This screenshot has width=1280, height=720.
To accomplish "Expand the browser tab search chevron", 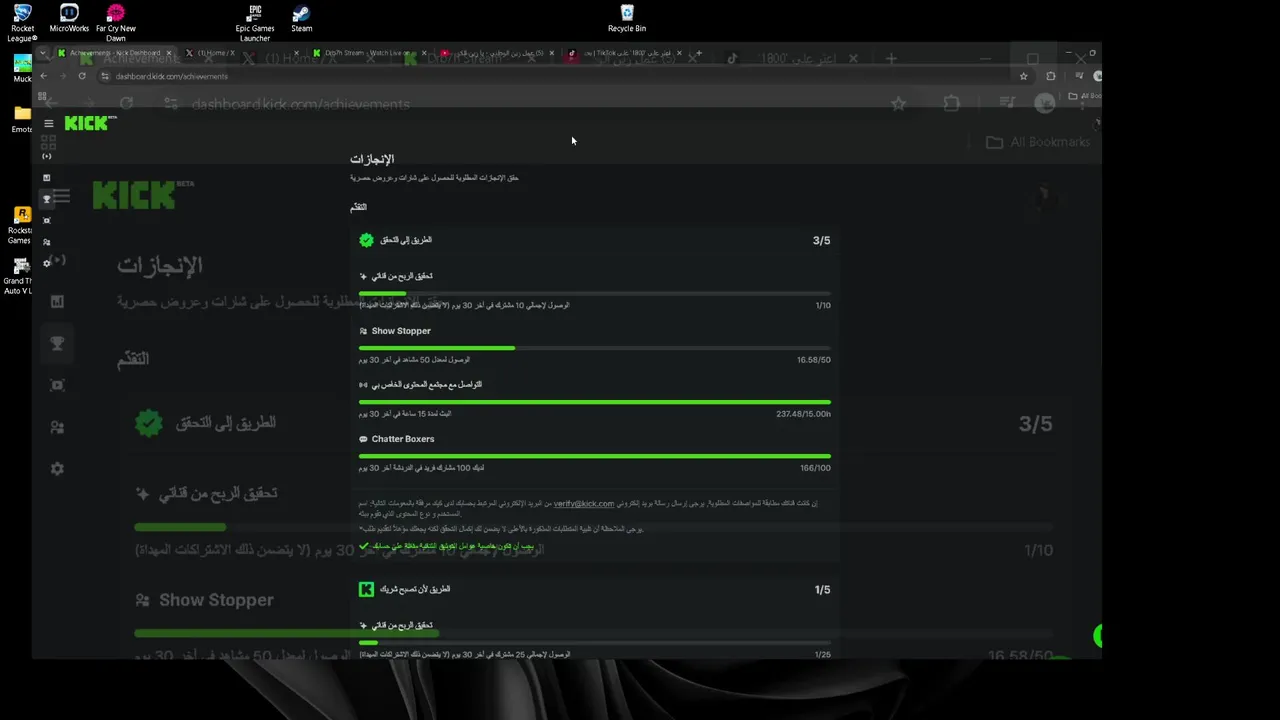I will (x=44, y=52).
